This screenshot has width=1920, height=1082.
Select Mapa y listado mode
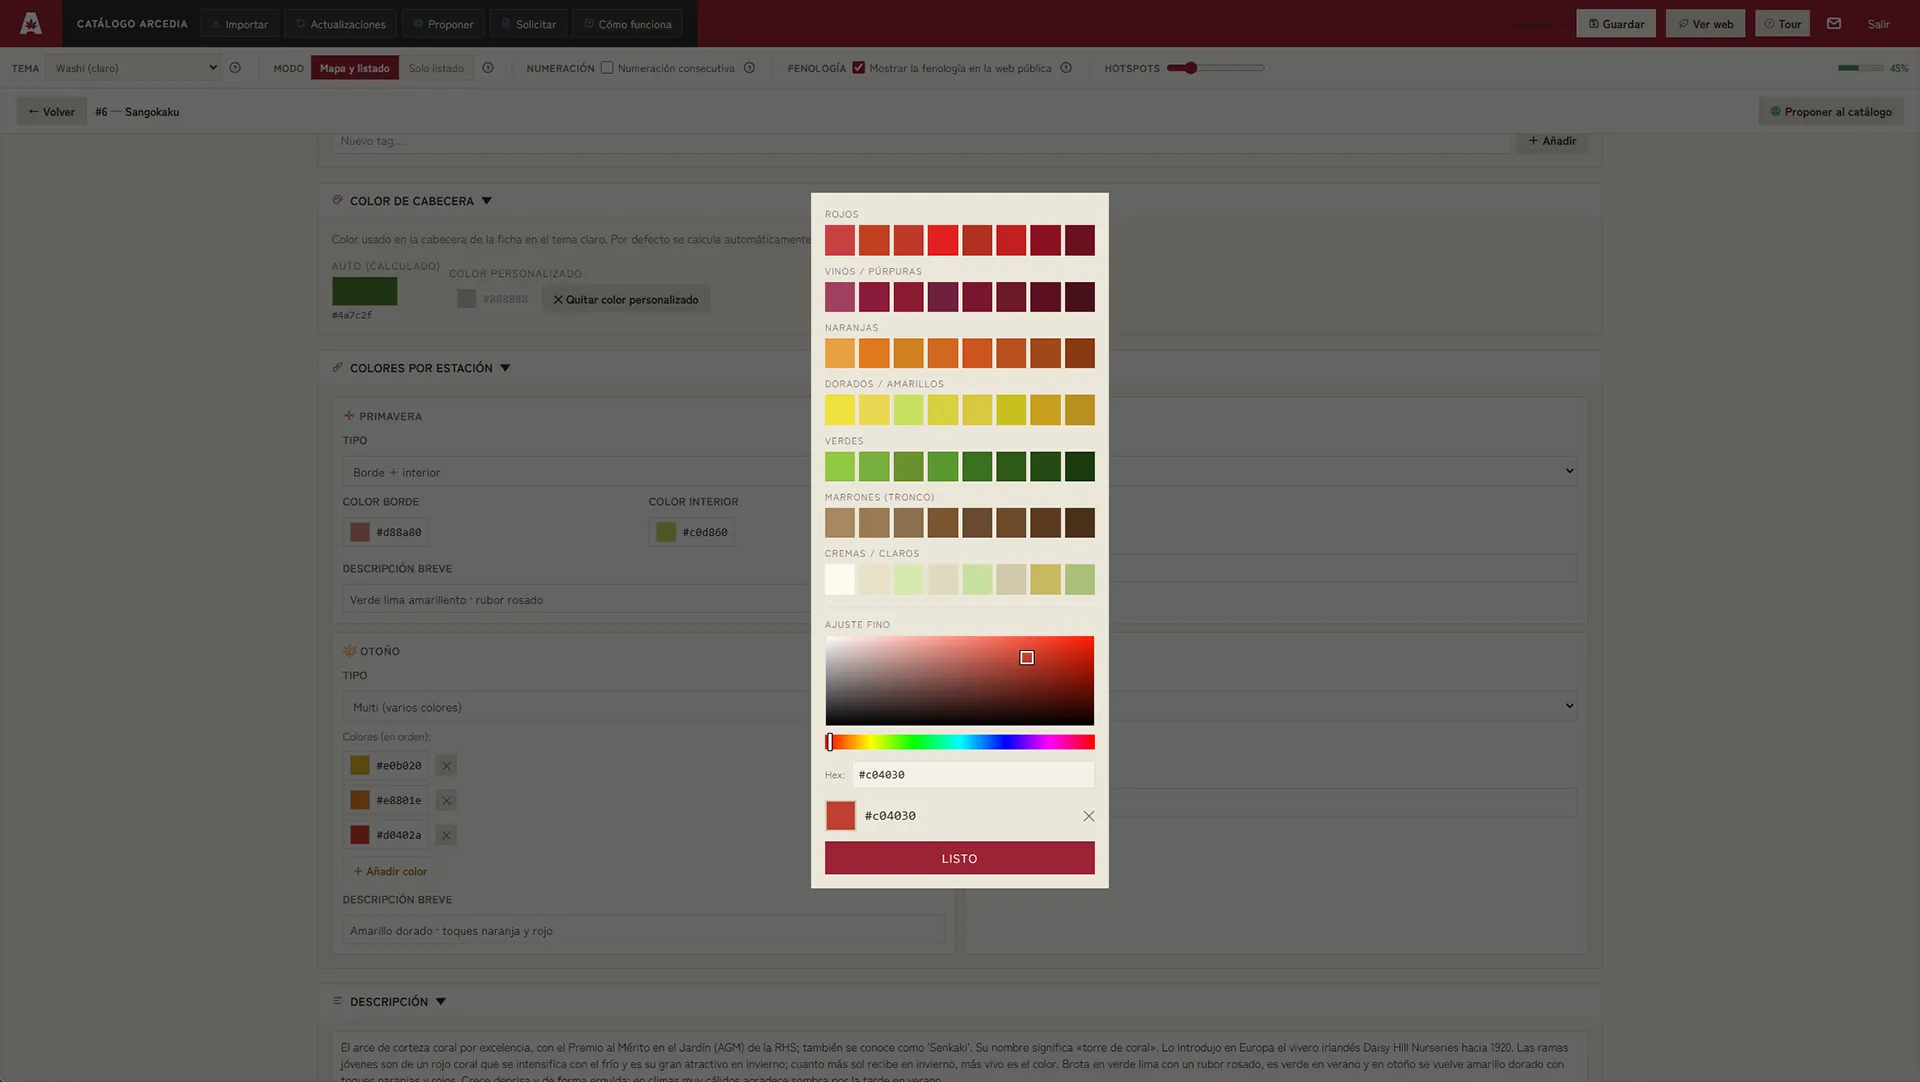(354, 68)
